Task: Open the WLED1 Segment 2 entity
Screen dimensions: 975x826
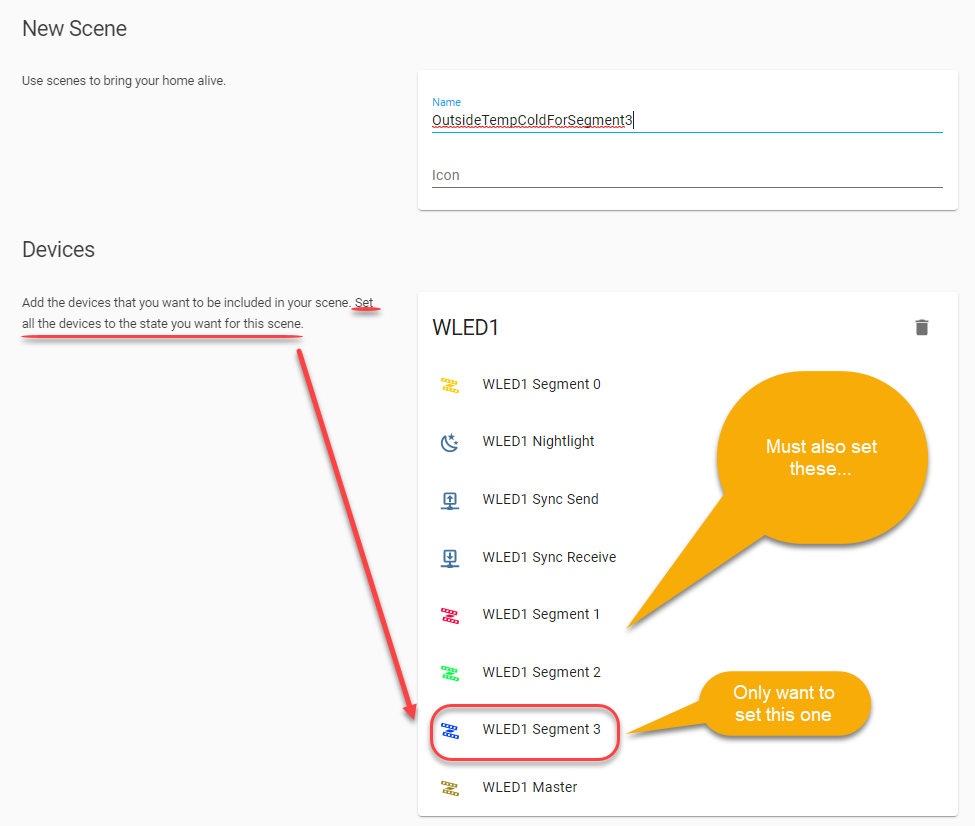Action: (x=541, y=672)
